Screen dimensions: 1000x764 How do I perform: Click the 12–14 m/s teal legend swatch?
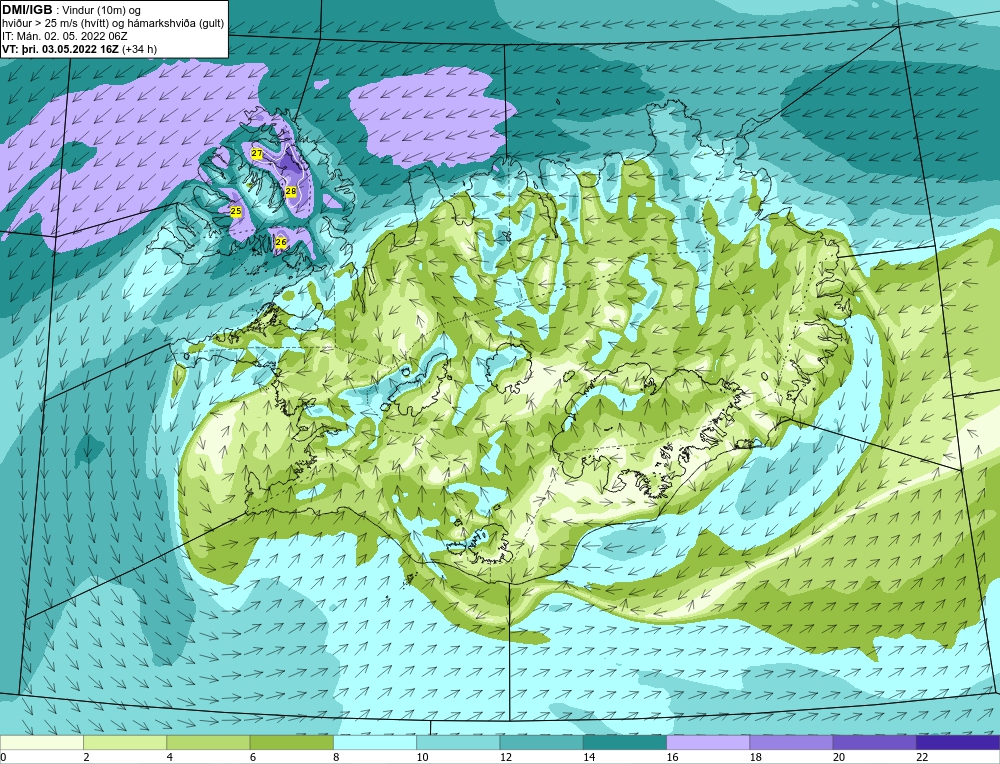pos(541,742)
